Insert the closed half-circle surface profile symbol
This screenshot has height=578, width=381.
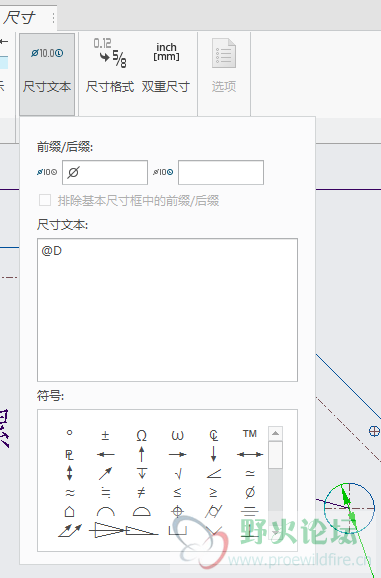coord(141,512)
